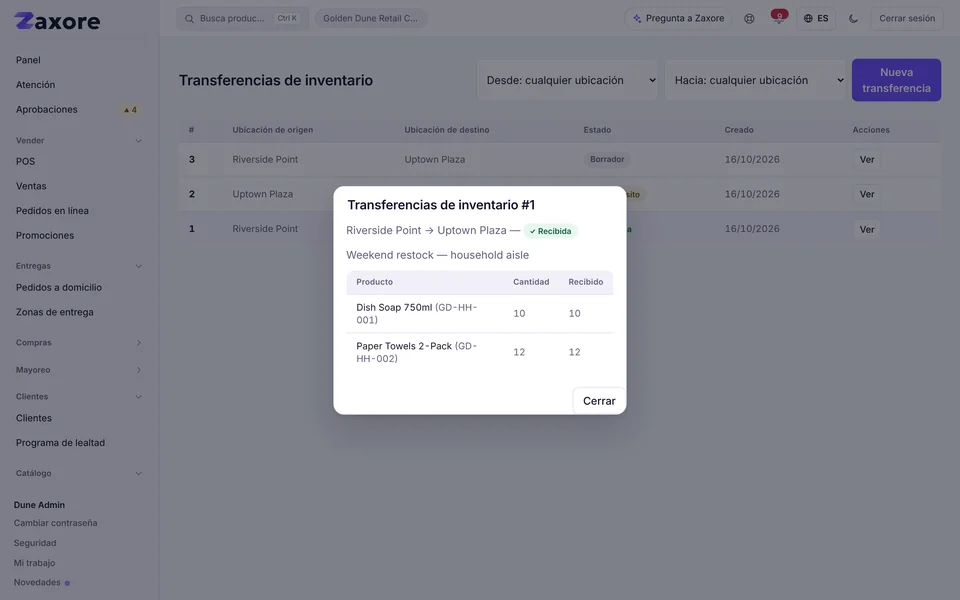Open the Mi trabajo link
The height and width of the screenshot is (600, 960).
(x=34, y=563)
